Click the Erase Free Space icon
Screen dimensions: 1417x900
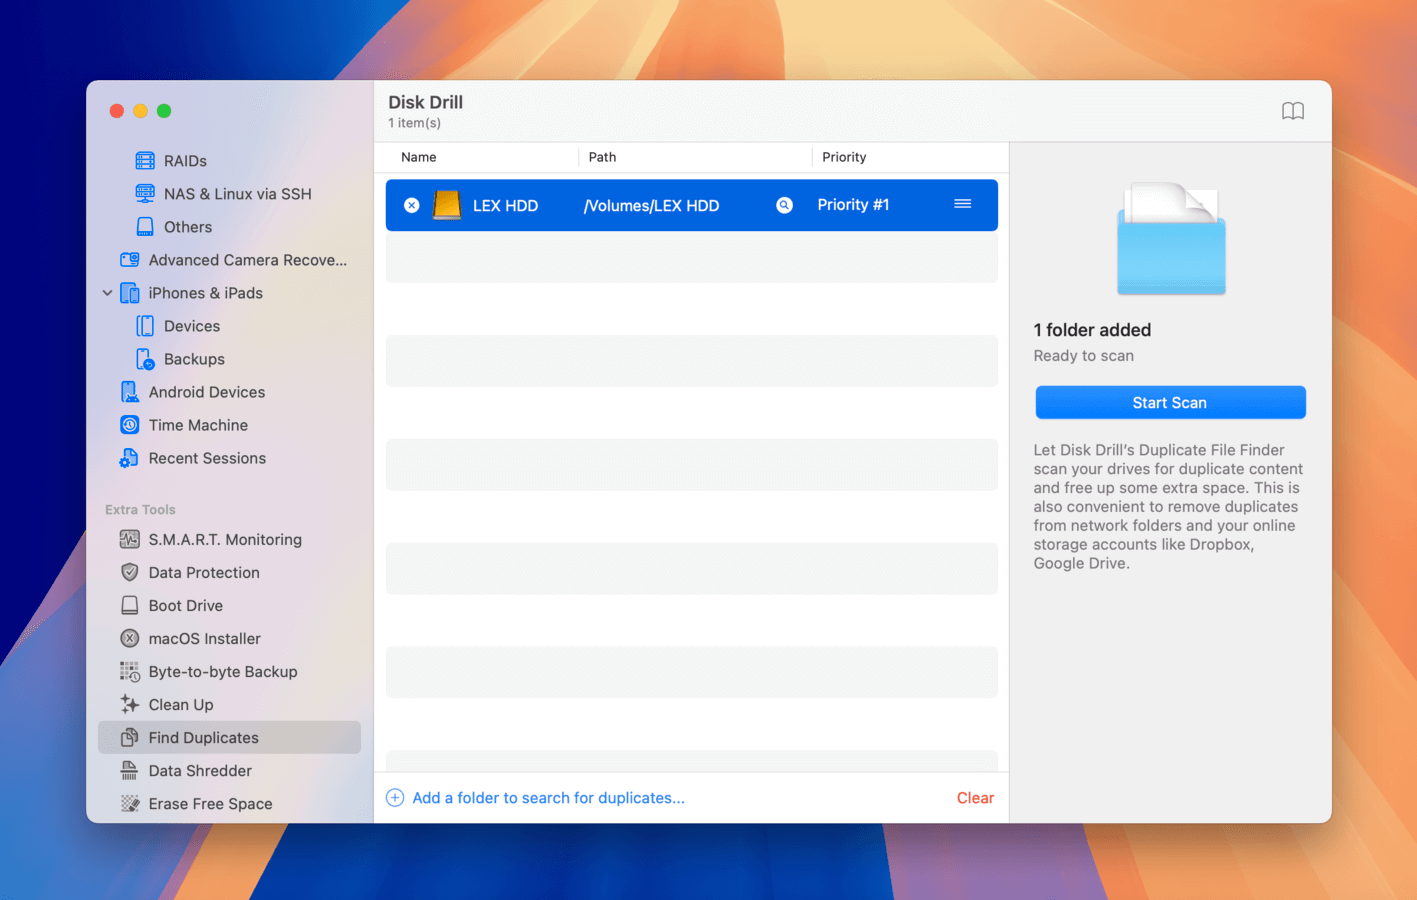130,804
